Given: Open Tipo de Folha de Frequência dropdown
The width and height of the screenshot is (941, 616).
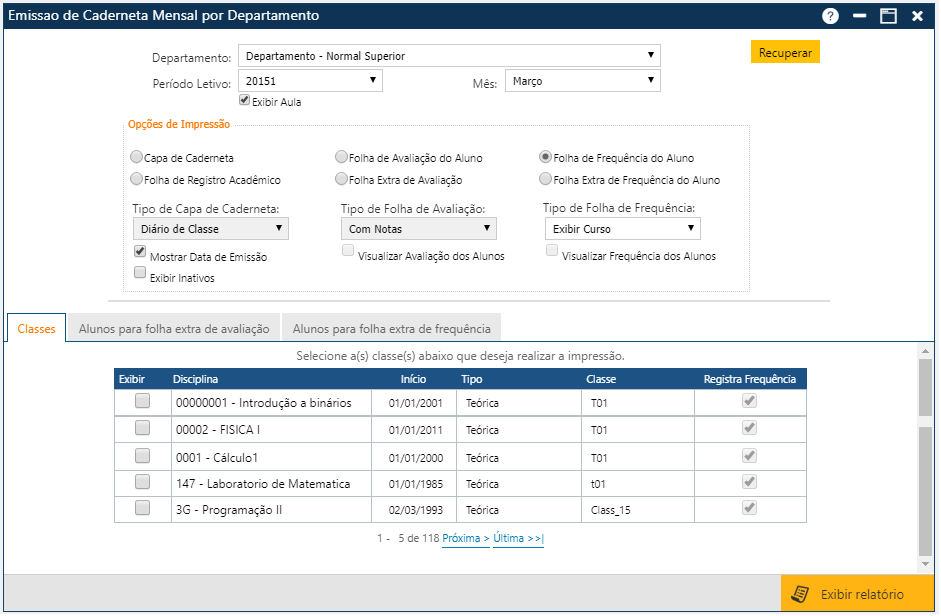Looking at the screenshot, I should pyautogui.click(x=622, y=229).
